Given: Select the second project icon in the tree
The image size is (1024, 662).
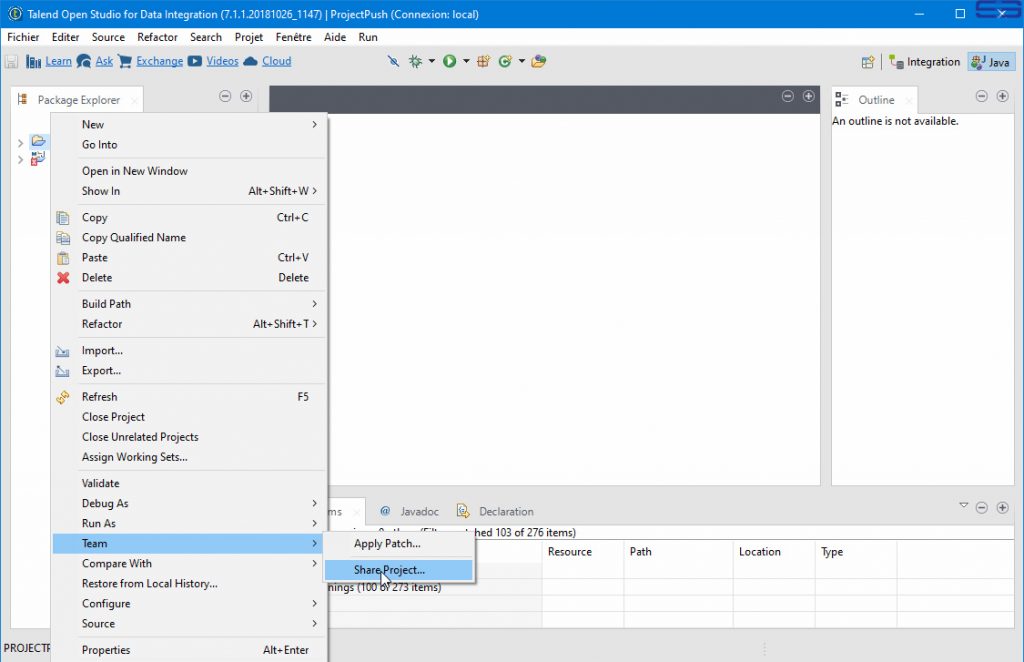Looking at the screenshot, I should pos(38,159).
